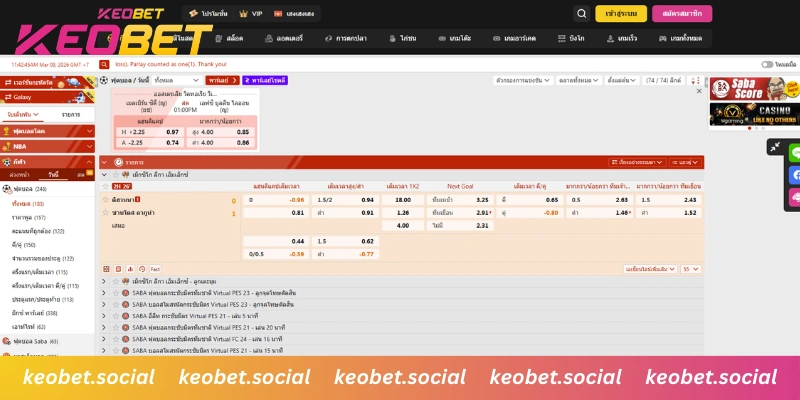
Task: Collapse the red match list section header chevron
Action: pyautogui.click(x=104, y=161)
